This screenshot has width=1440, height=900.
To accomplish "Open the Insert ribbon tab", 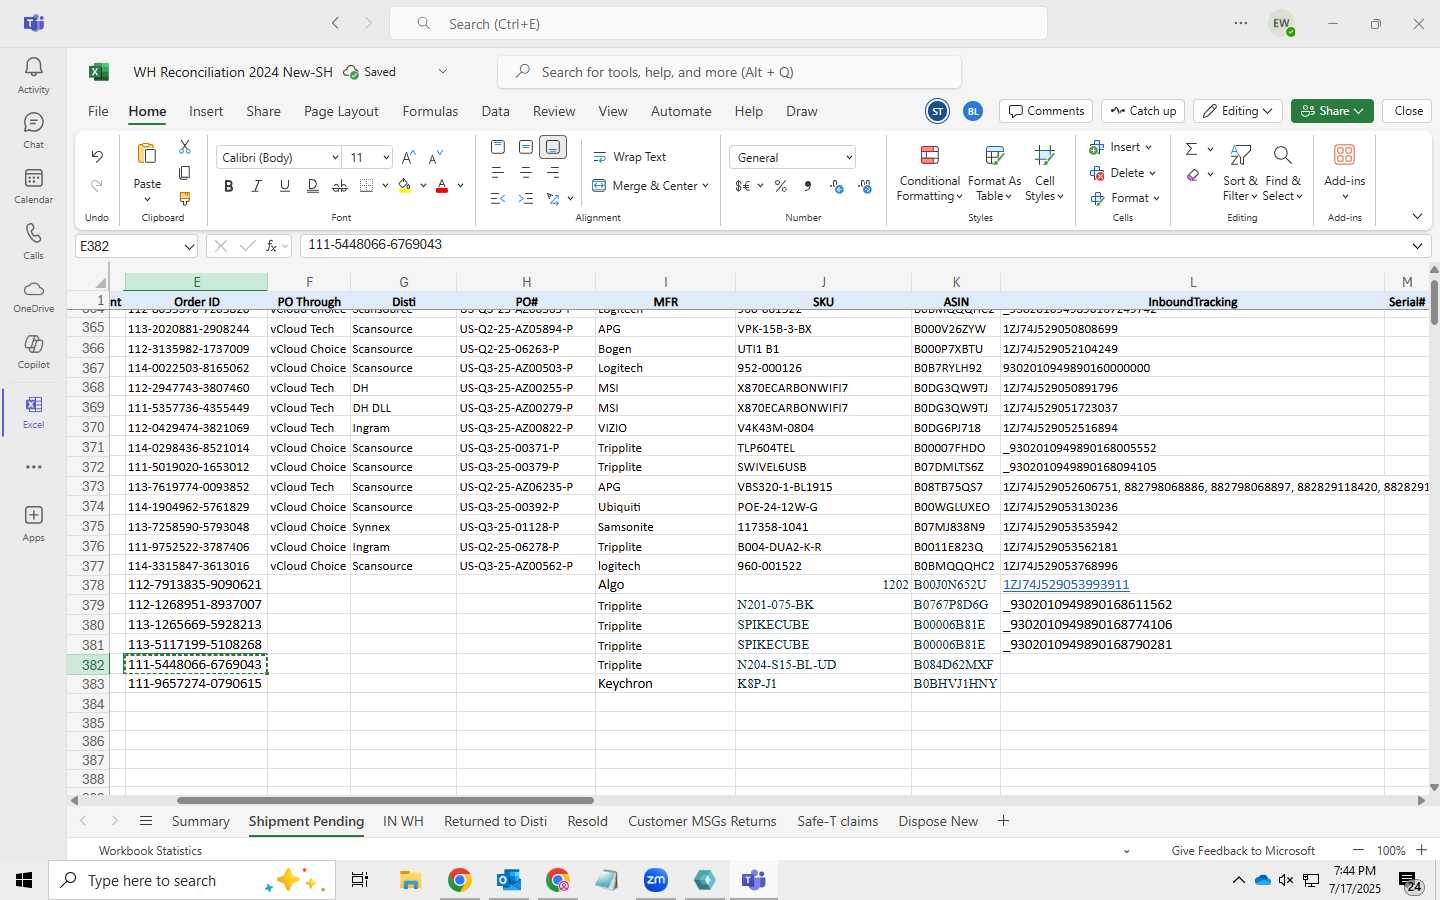I will [x=206, y=111].
